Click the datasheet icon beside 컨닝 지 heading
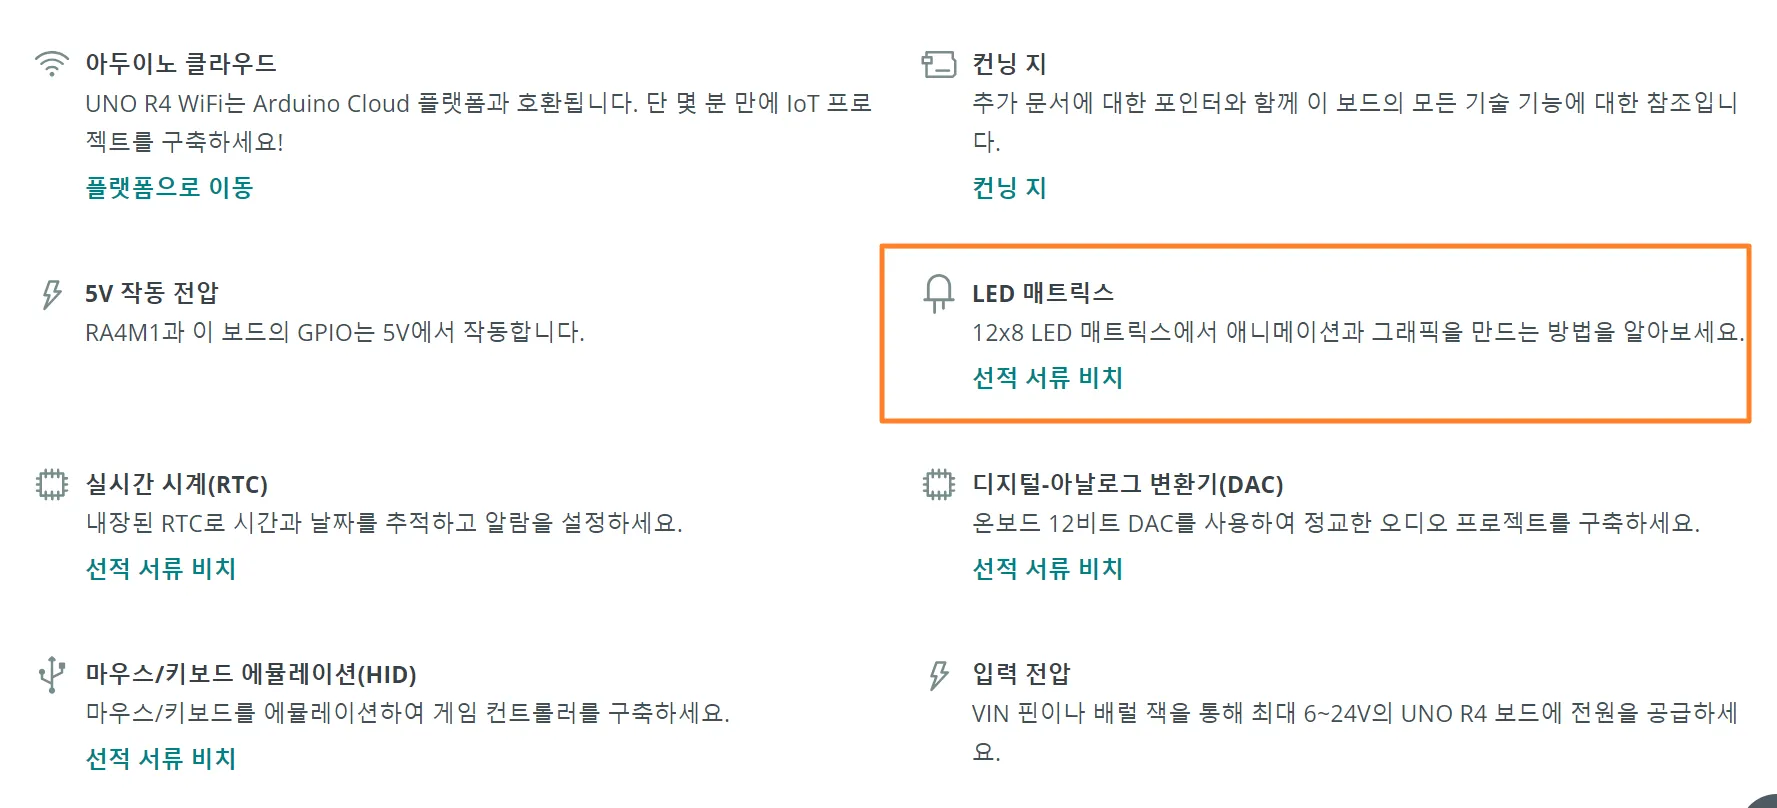The width and height of the screenshot is (1777, 808). pyautogui.click(x=938, y=64)
